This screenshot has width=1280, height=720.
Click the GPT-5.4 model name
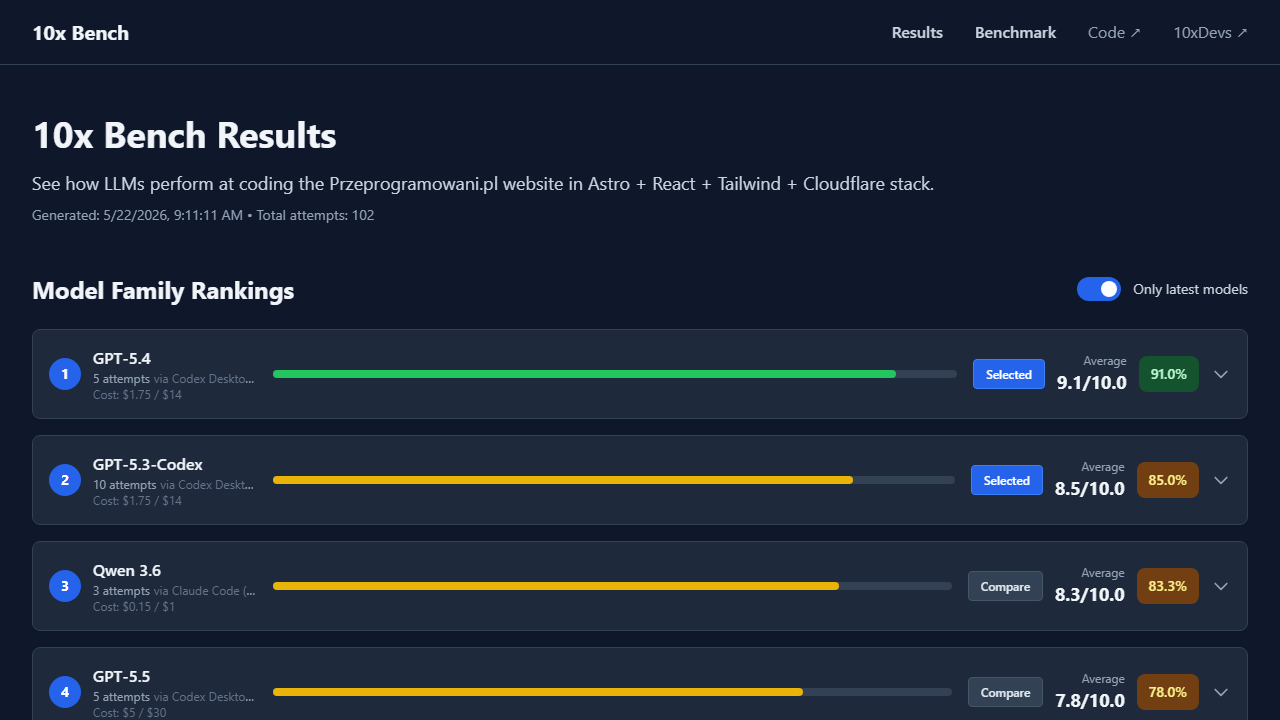(122, 358)
